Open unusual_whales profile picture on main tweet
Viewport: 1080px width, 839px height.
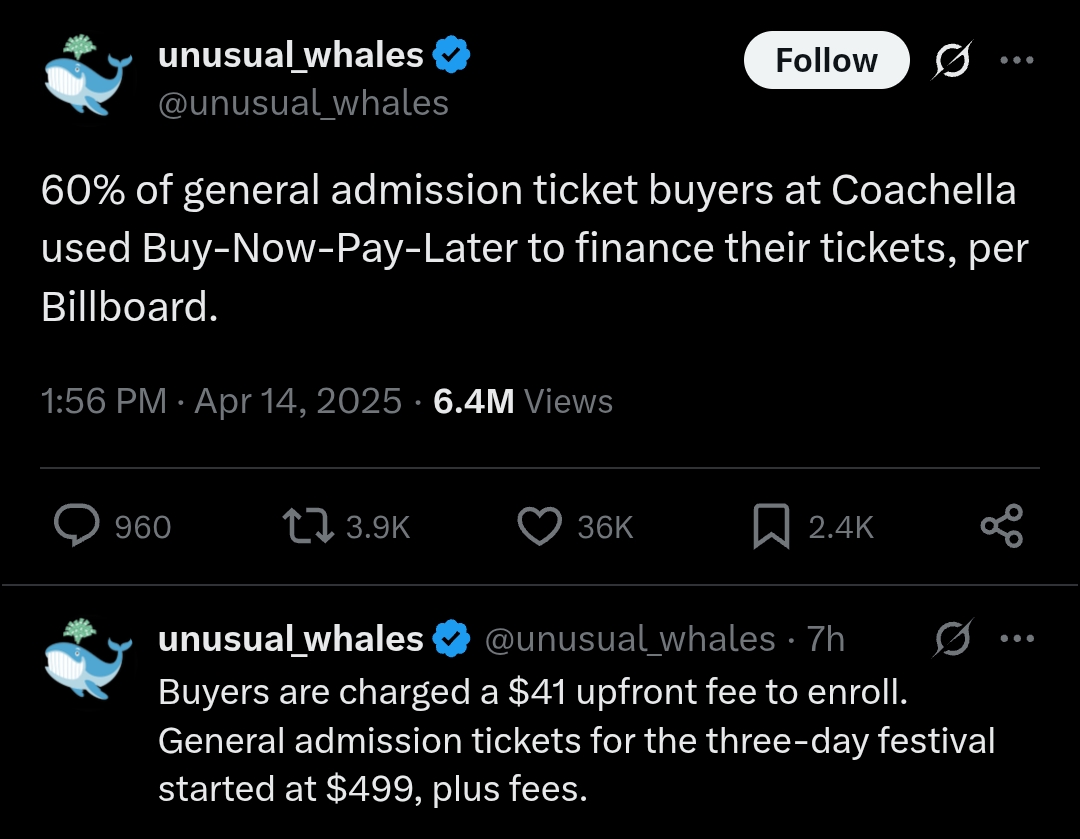89,77
